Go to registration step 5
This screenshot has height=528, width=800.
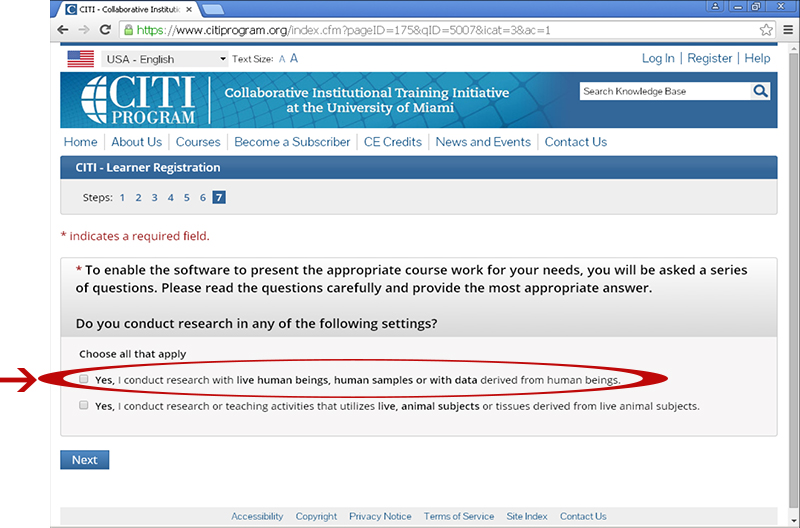(x=187, y=197)
